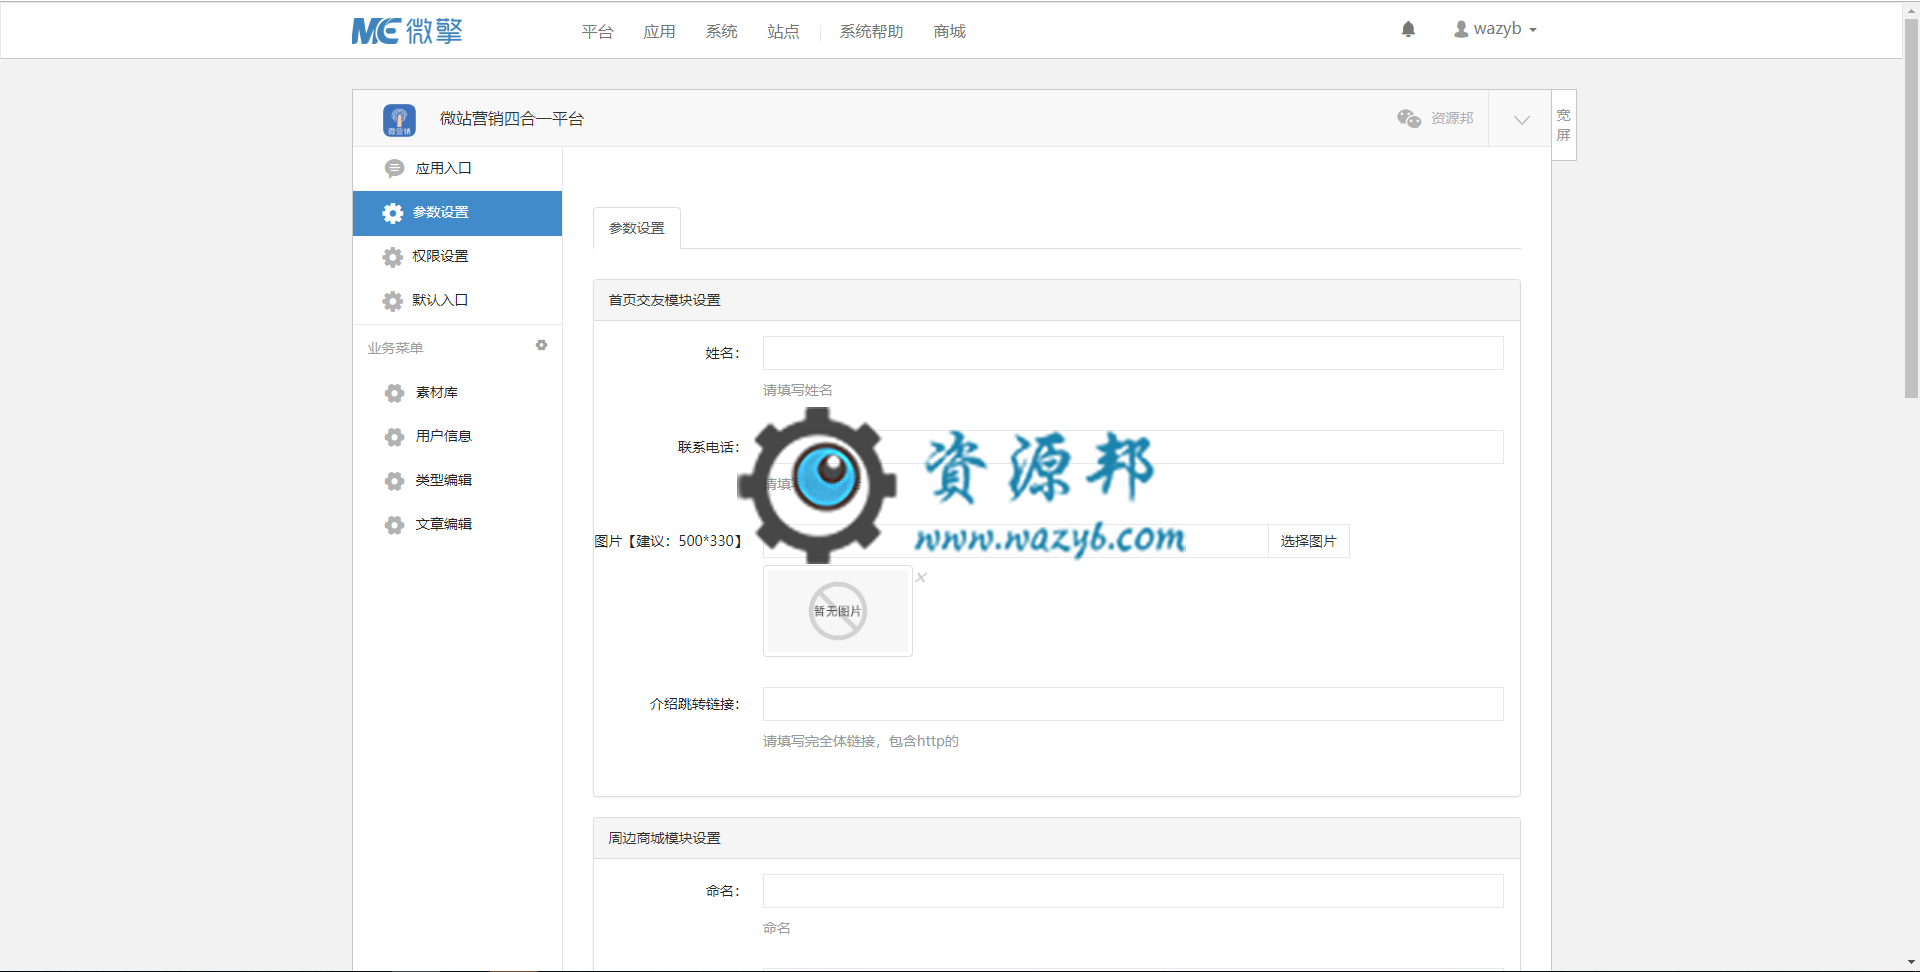The height and width of the screenshot is (972, 1920).
Task: Open 用户信息 in the business menu
Action: pos(458,437)
